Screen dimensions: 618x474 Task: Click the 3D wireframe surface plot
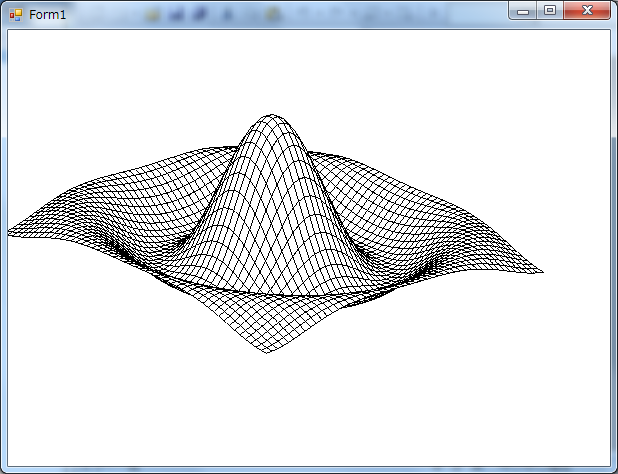coord(275,234)
